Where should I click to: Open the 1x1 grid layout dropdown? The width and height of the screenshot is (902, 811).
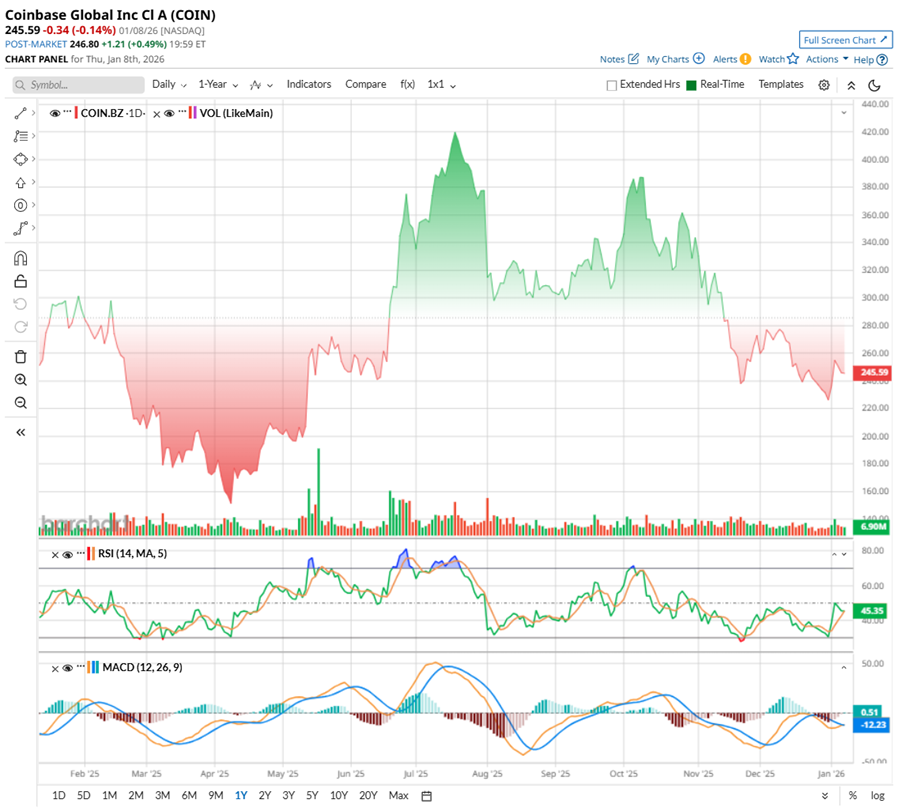coord(441,85)
